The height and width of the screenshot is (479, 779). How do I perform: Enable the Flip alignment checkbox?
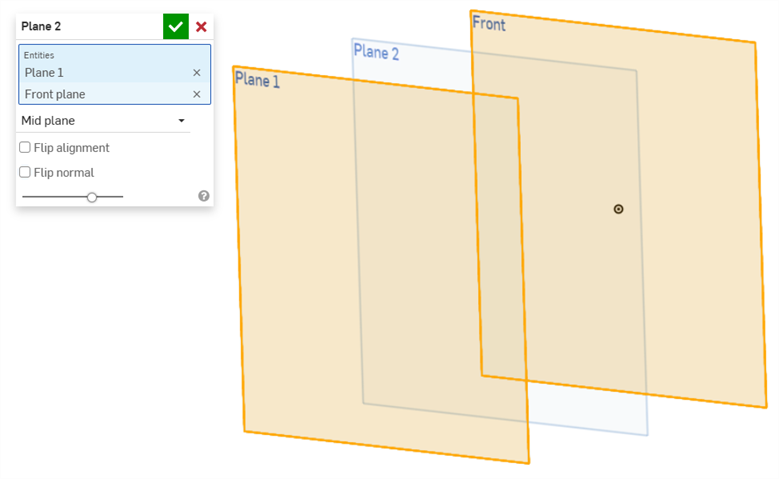tap(25, 148)
